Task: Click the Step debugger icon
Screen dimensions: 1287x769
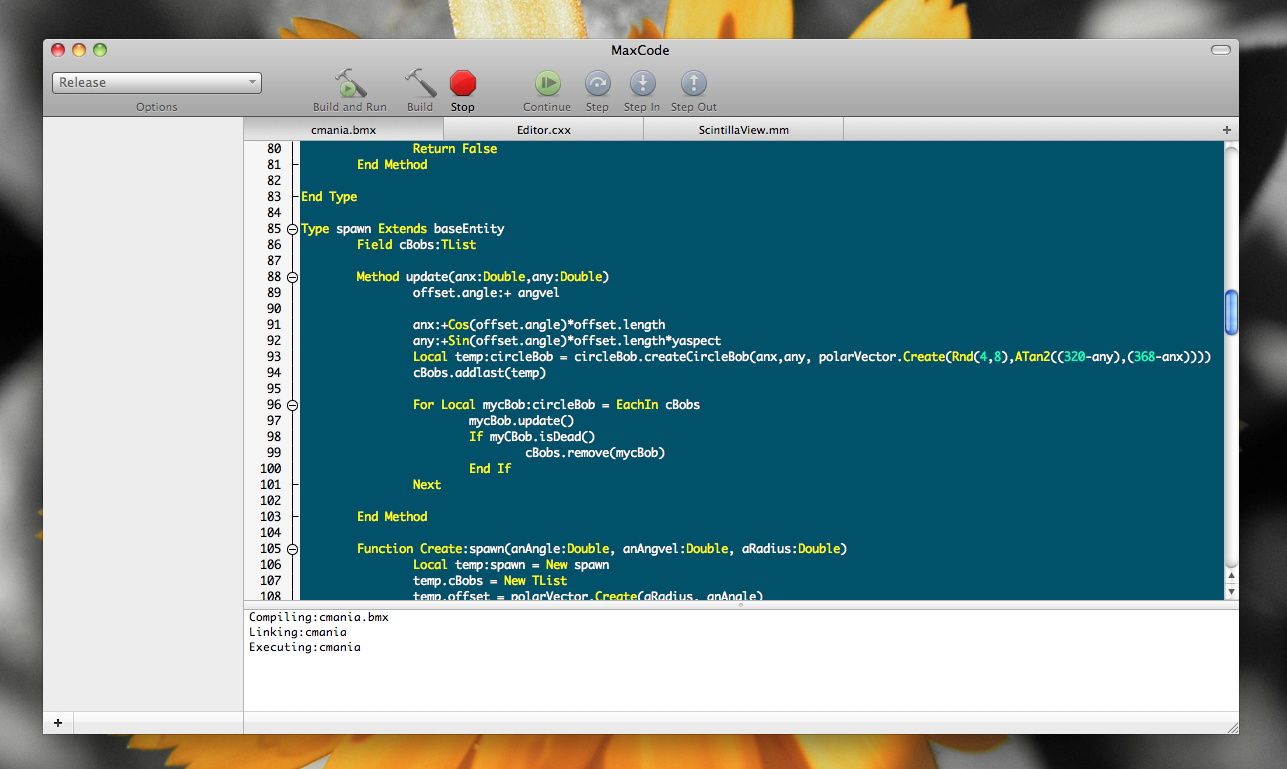Action: [597, 84]
